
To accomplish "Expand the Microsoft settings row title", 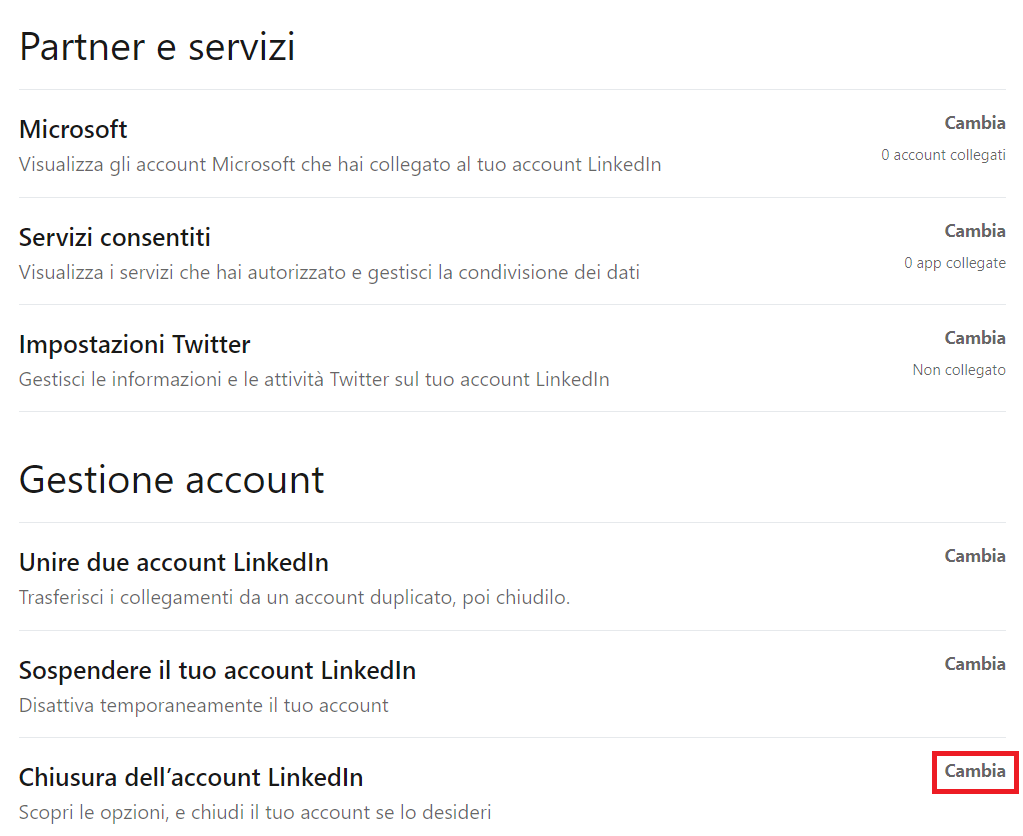I will coord(73,130).
